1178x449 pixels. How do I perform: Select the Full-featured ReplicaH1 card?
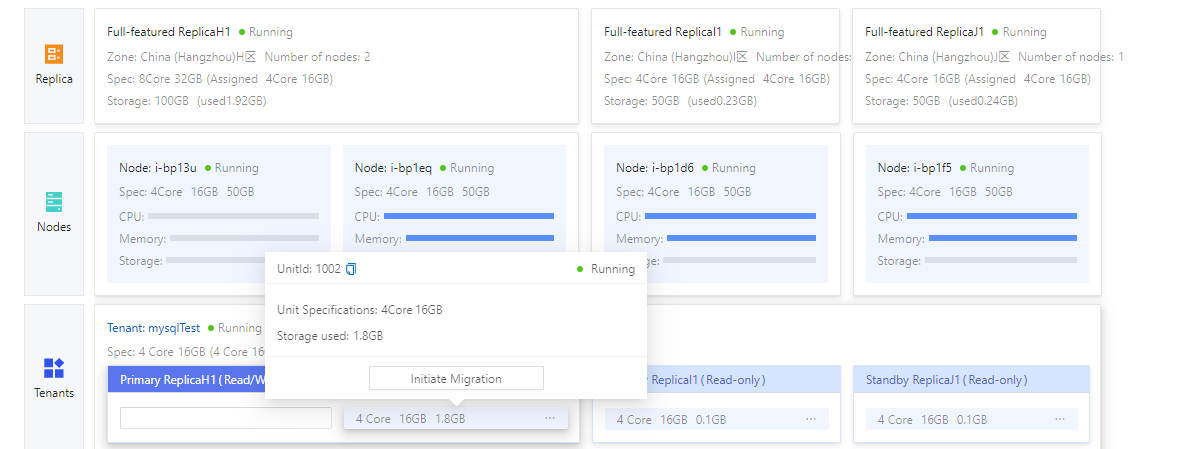coord(336,66)
